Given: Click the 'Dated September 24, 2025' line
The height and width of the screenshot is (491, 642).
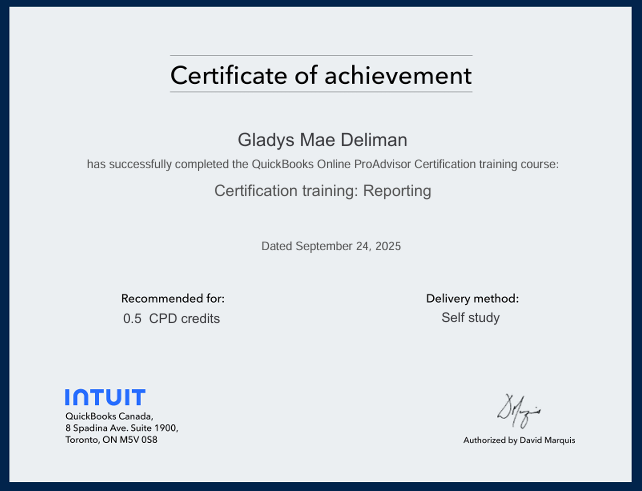Looking at the screenshot, I should point(331,246).
